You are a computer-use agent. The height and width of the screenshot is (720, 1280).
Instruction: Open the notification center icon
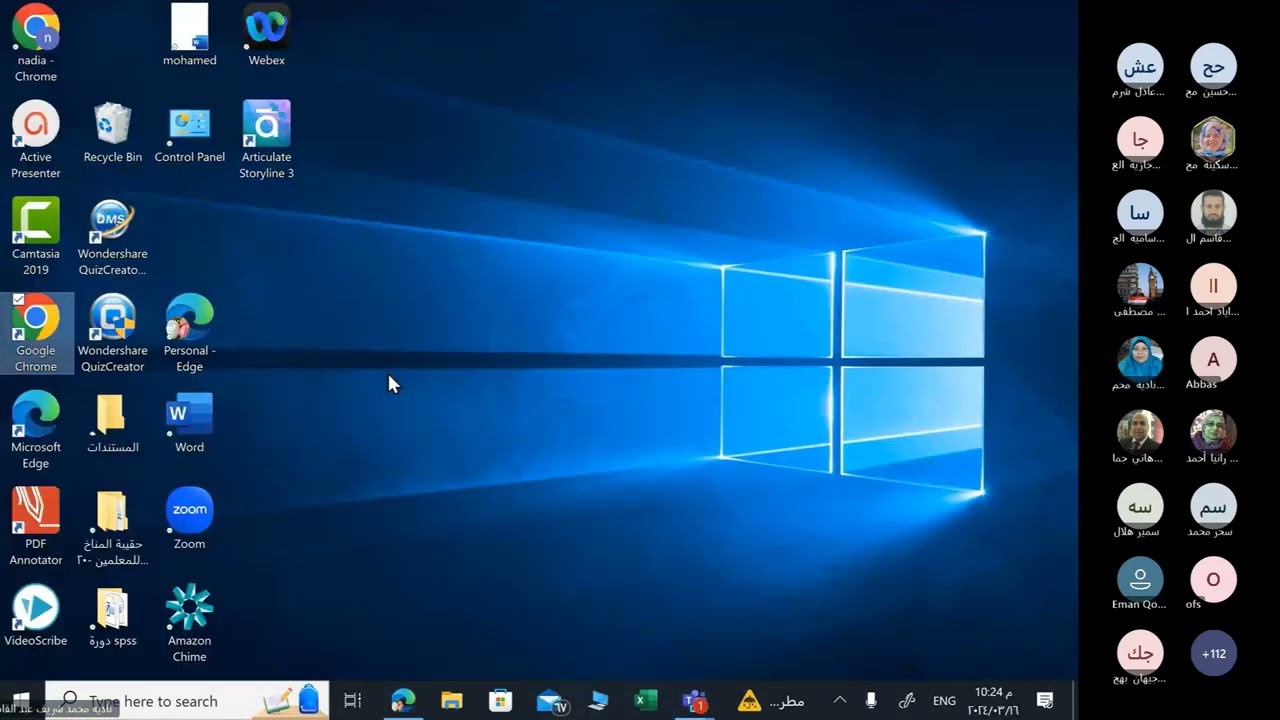1045,701
